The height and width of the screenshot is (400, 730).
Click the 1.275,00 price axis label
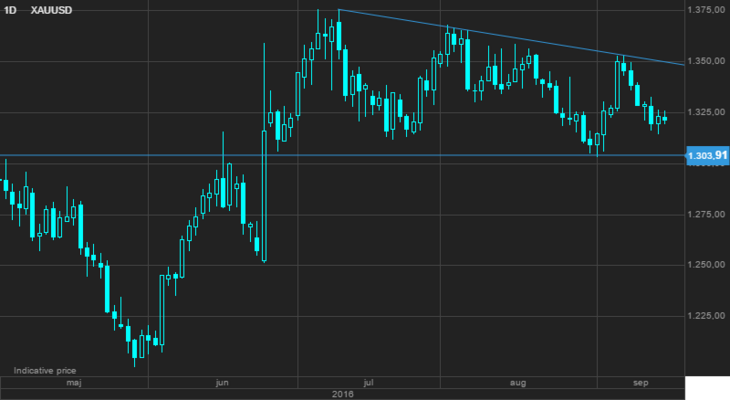pyautogui.click(x=706, y=214)
